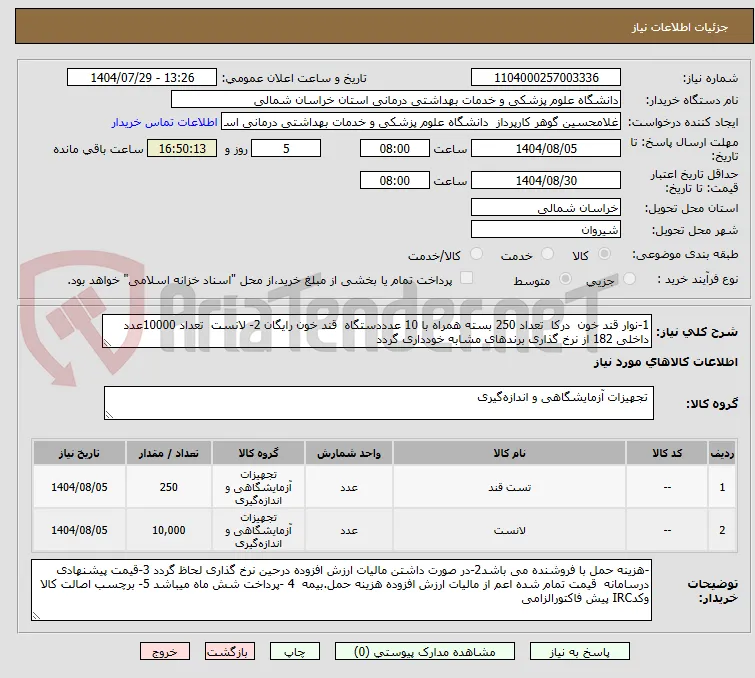Click the countdown timer 16:50:13 field
This screenshot has height=678, width=755.
(x=182, y=148)
